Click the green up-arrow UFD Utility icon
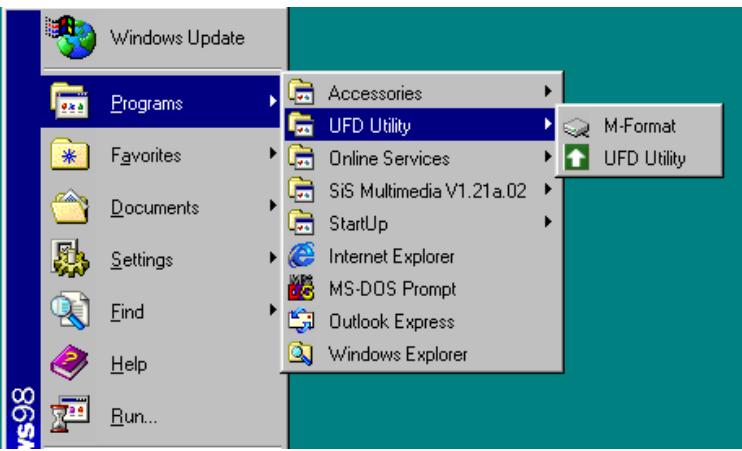Viewport: 742px width, 451px height. [x=576, y=158]
